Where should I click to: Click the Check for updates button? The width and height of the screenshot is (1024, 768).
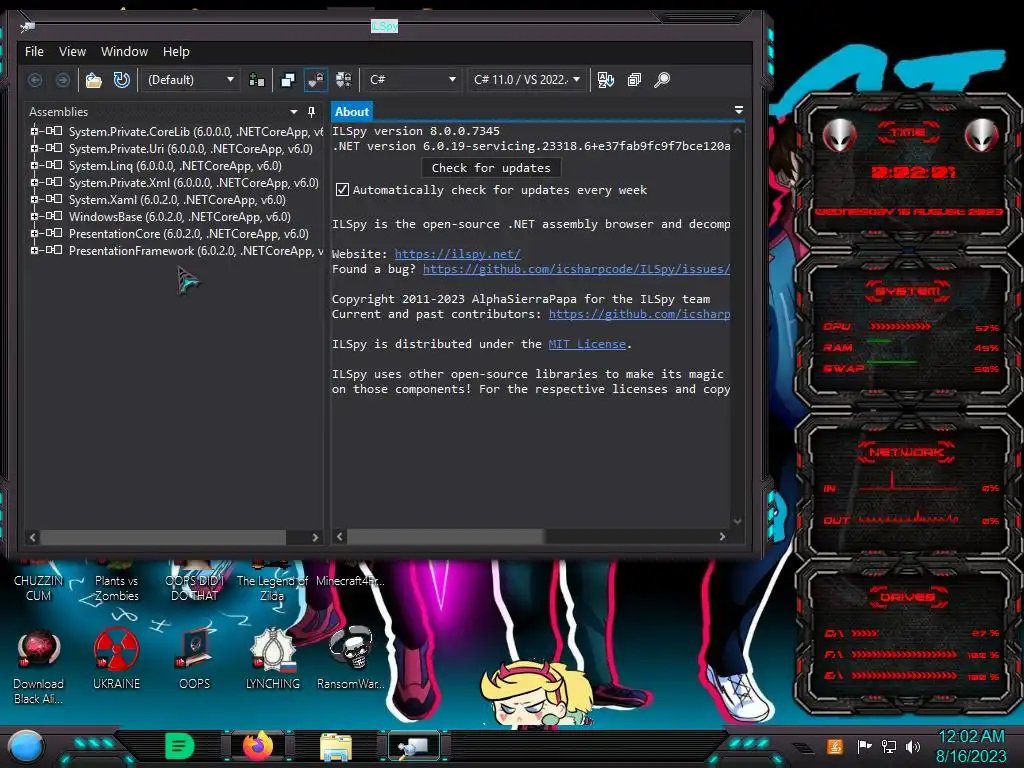tap(491, 168)
